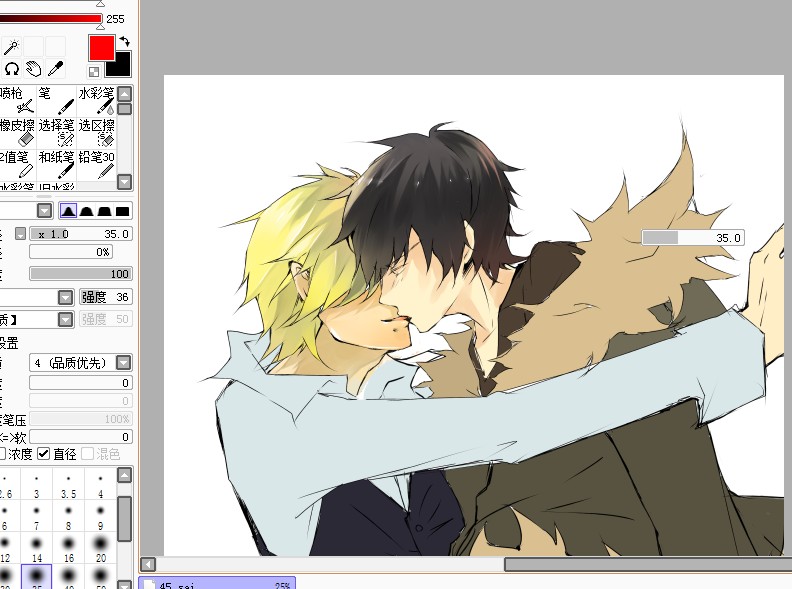Choose the solid rectangular brush edge shape
The image size is (792, 589).
pyautogui.click(x=123, y=211)
